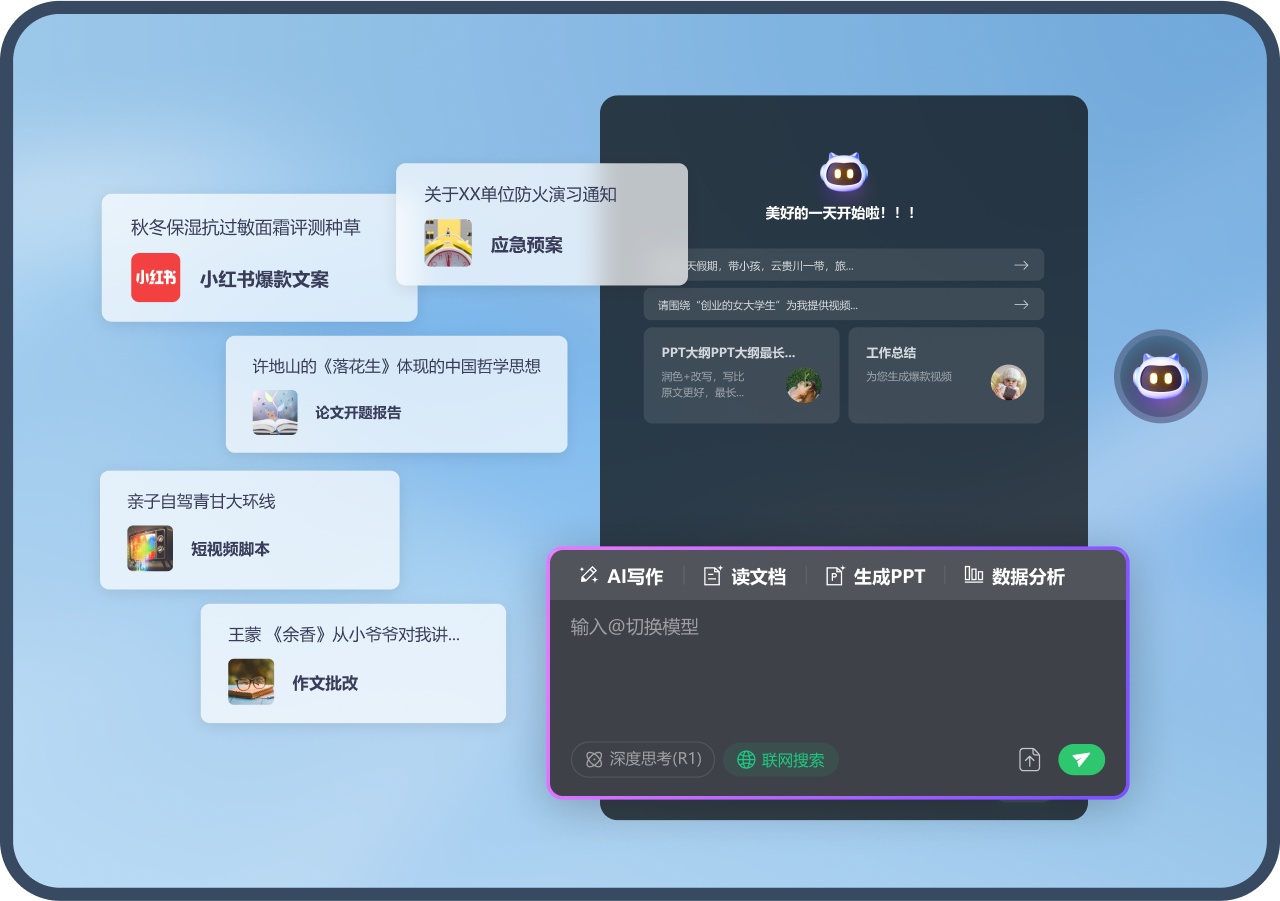Toggle the 联网搜索 web search option

[x=781, y=760]
